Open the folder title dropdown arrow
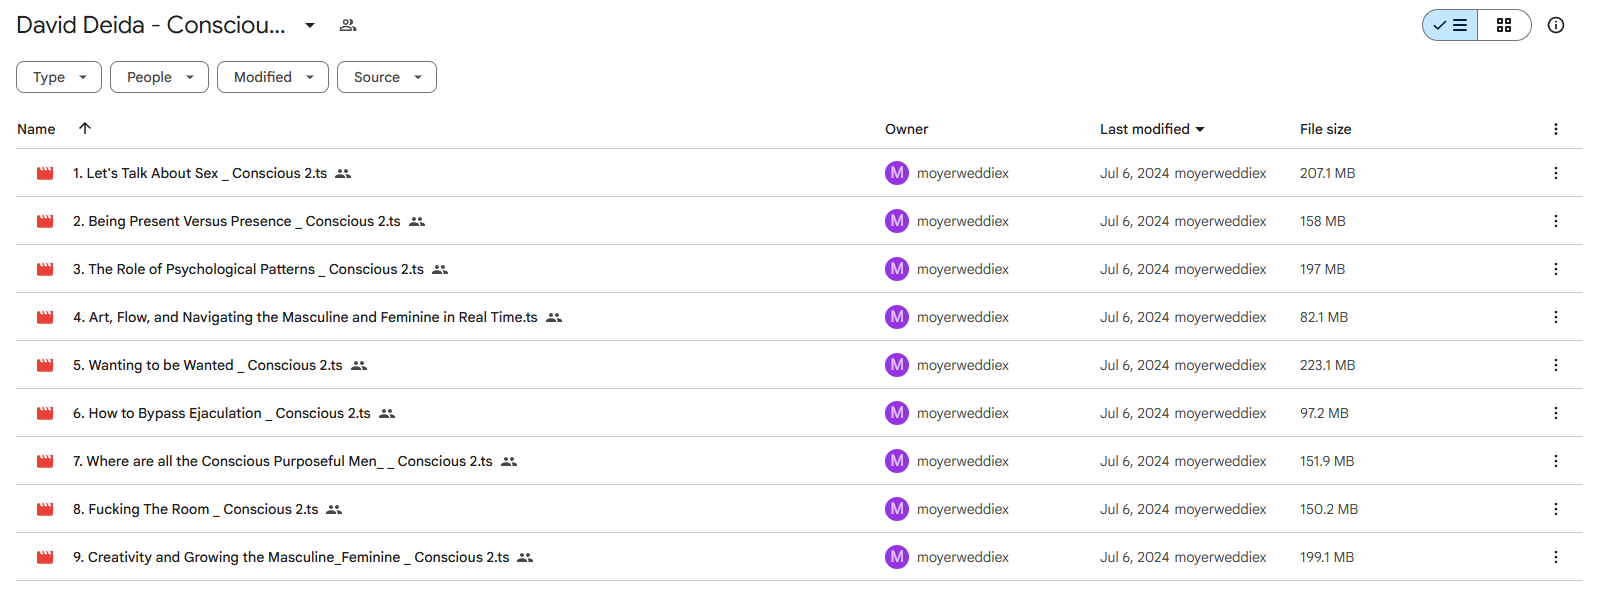This screenshot has height=601, width=1598. 310,25
